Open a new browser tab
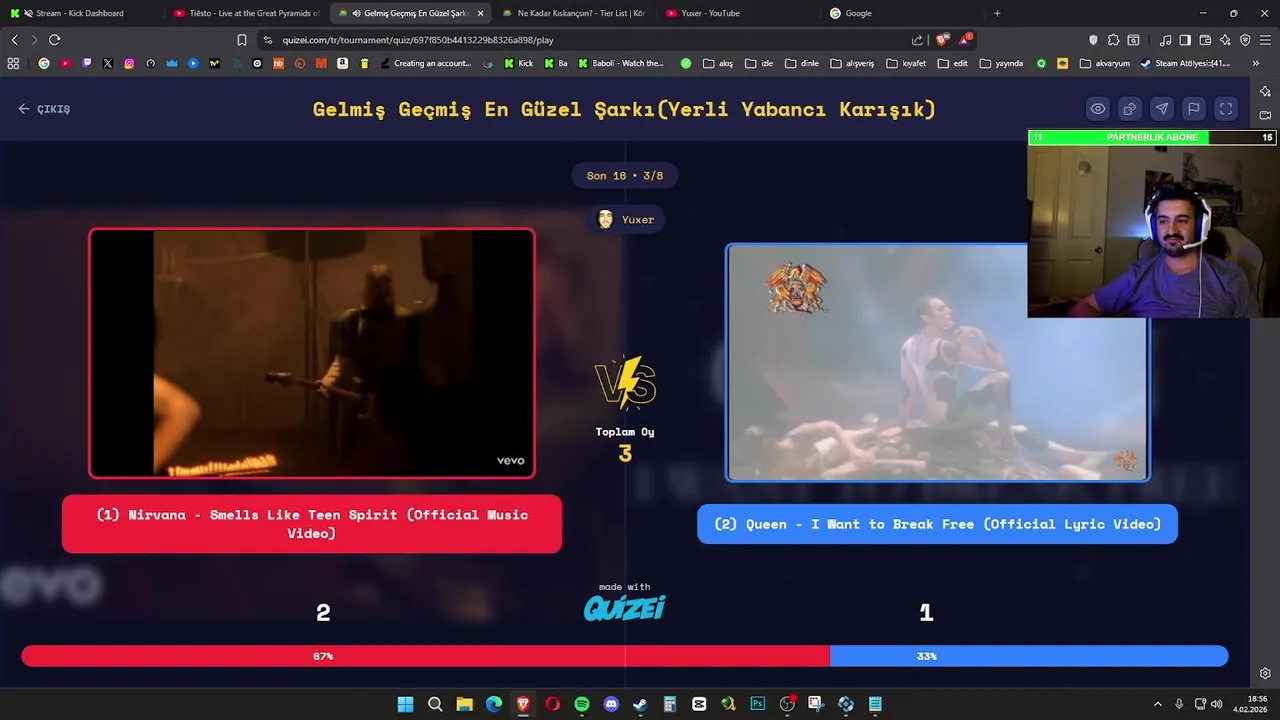The width and height of the screenshot is (1280, 720). tap(997, 13)
